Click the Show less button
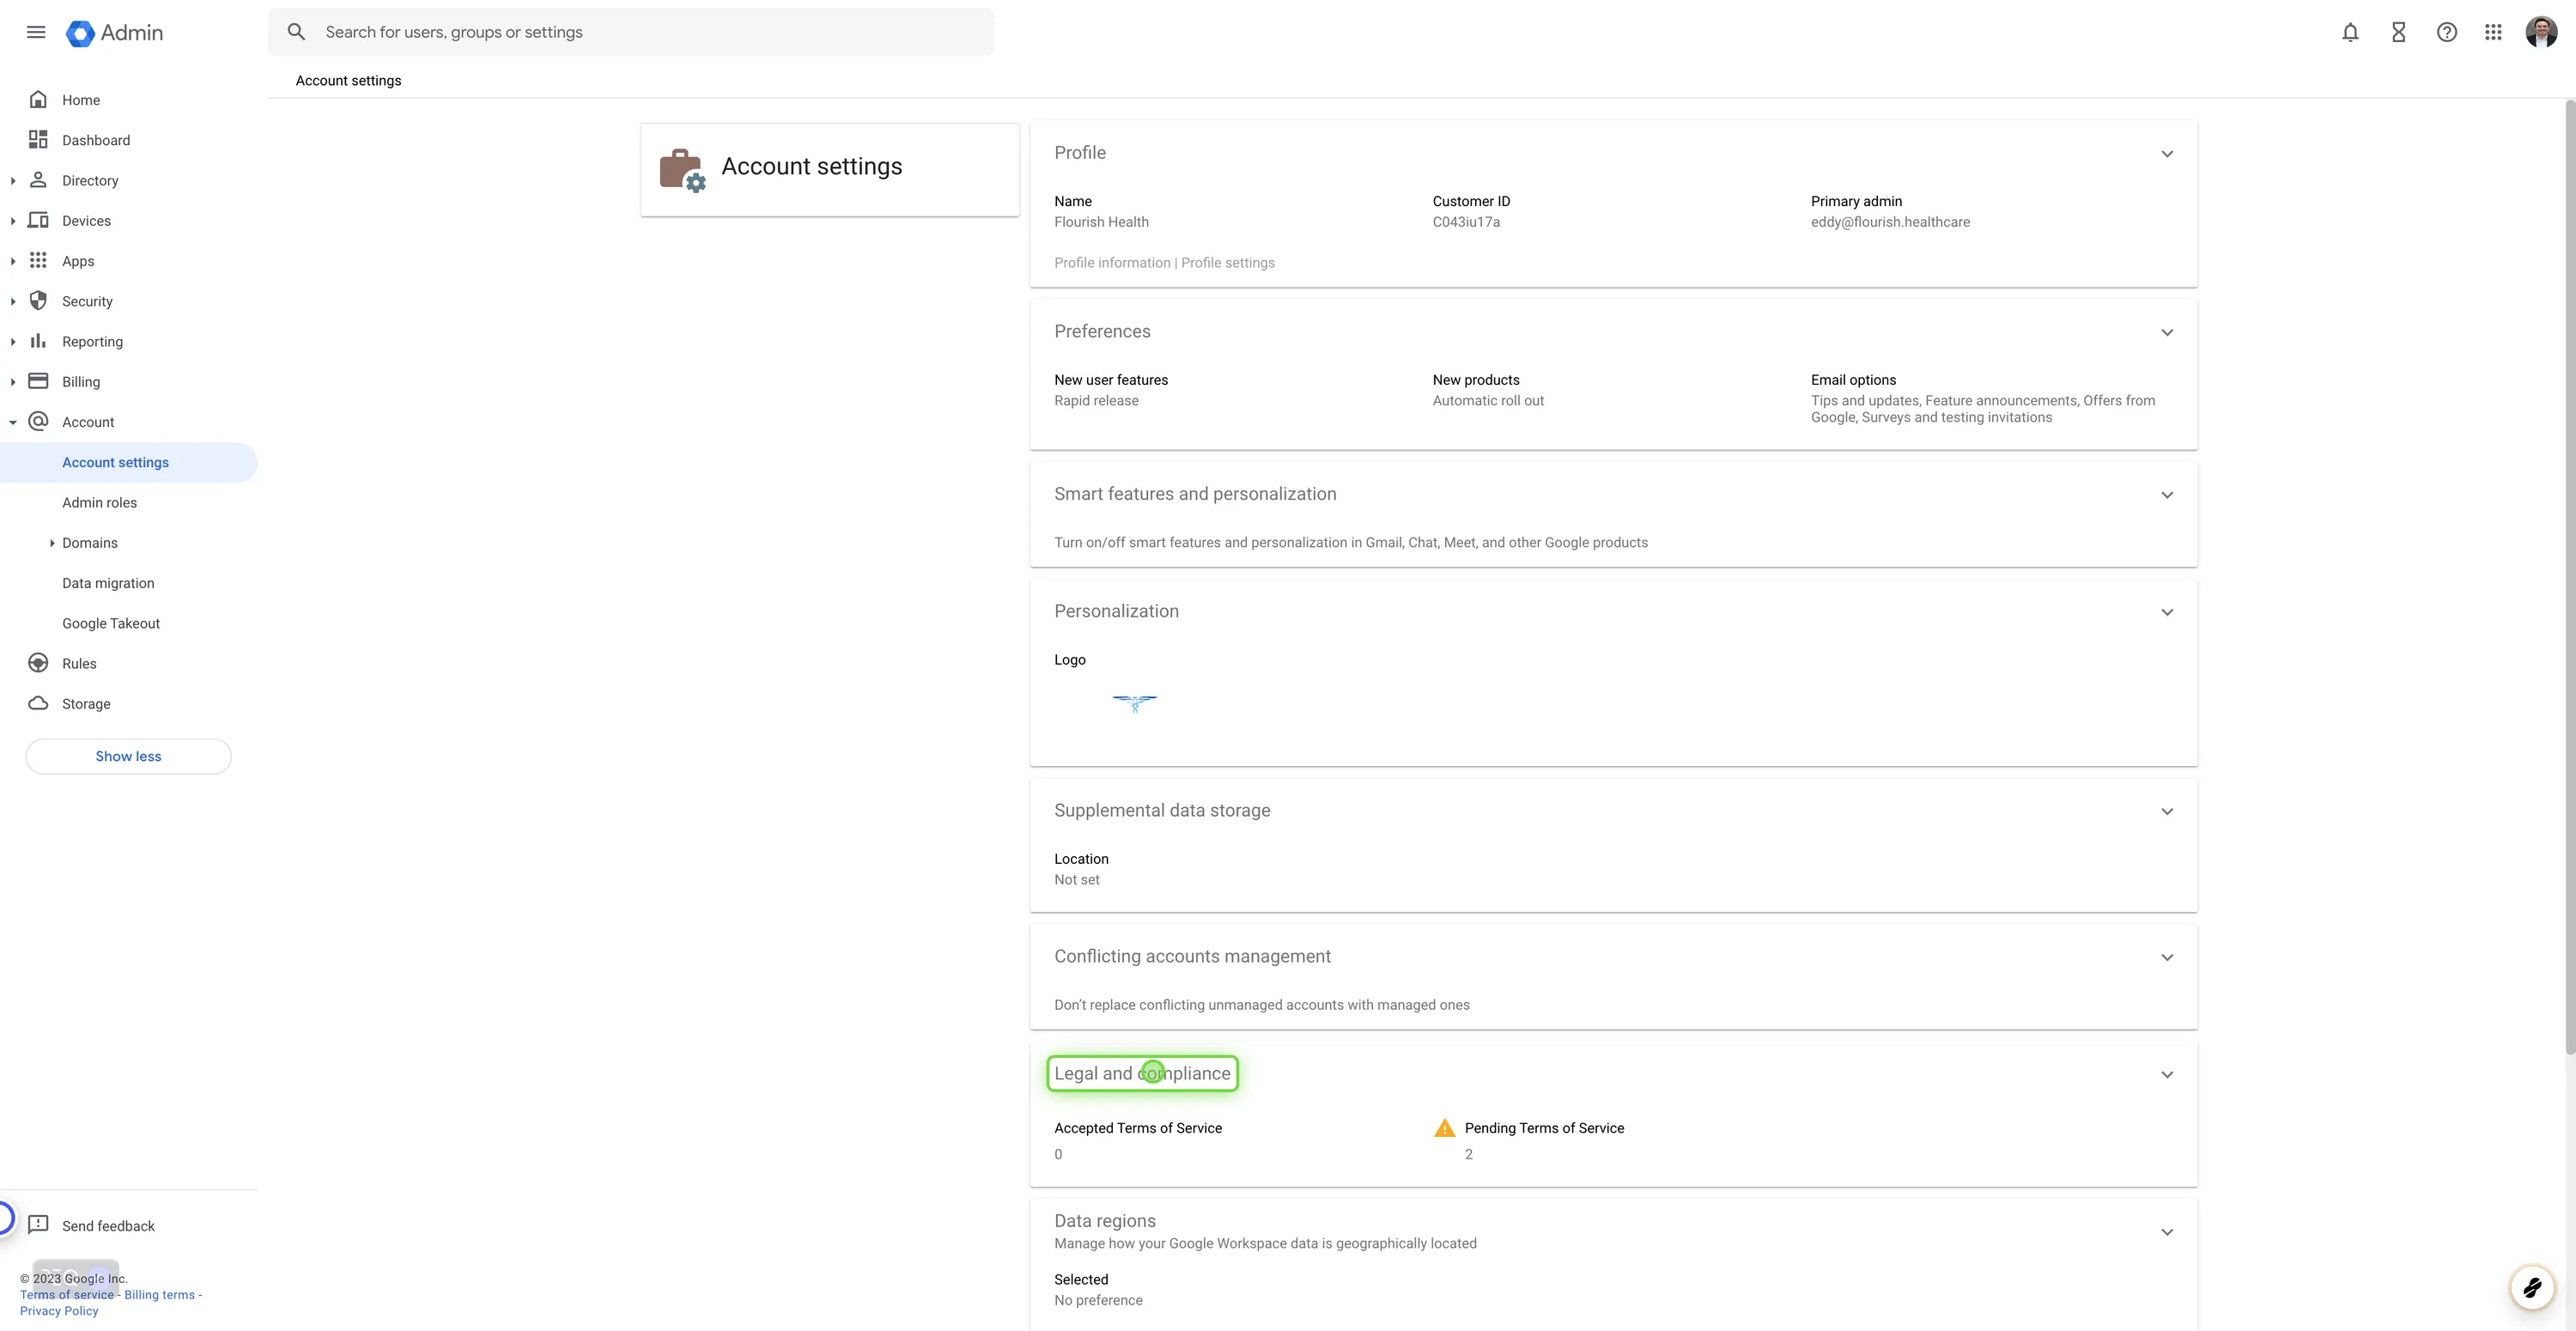2576x1331 pixels. [x=128, y=756]
